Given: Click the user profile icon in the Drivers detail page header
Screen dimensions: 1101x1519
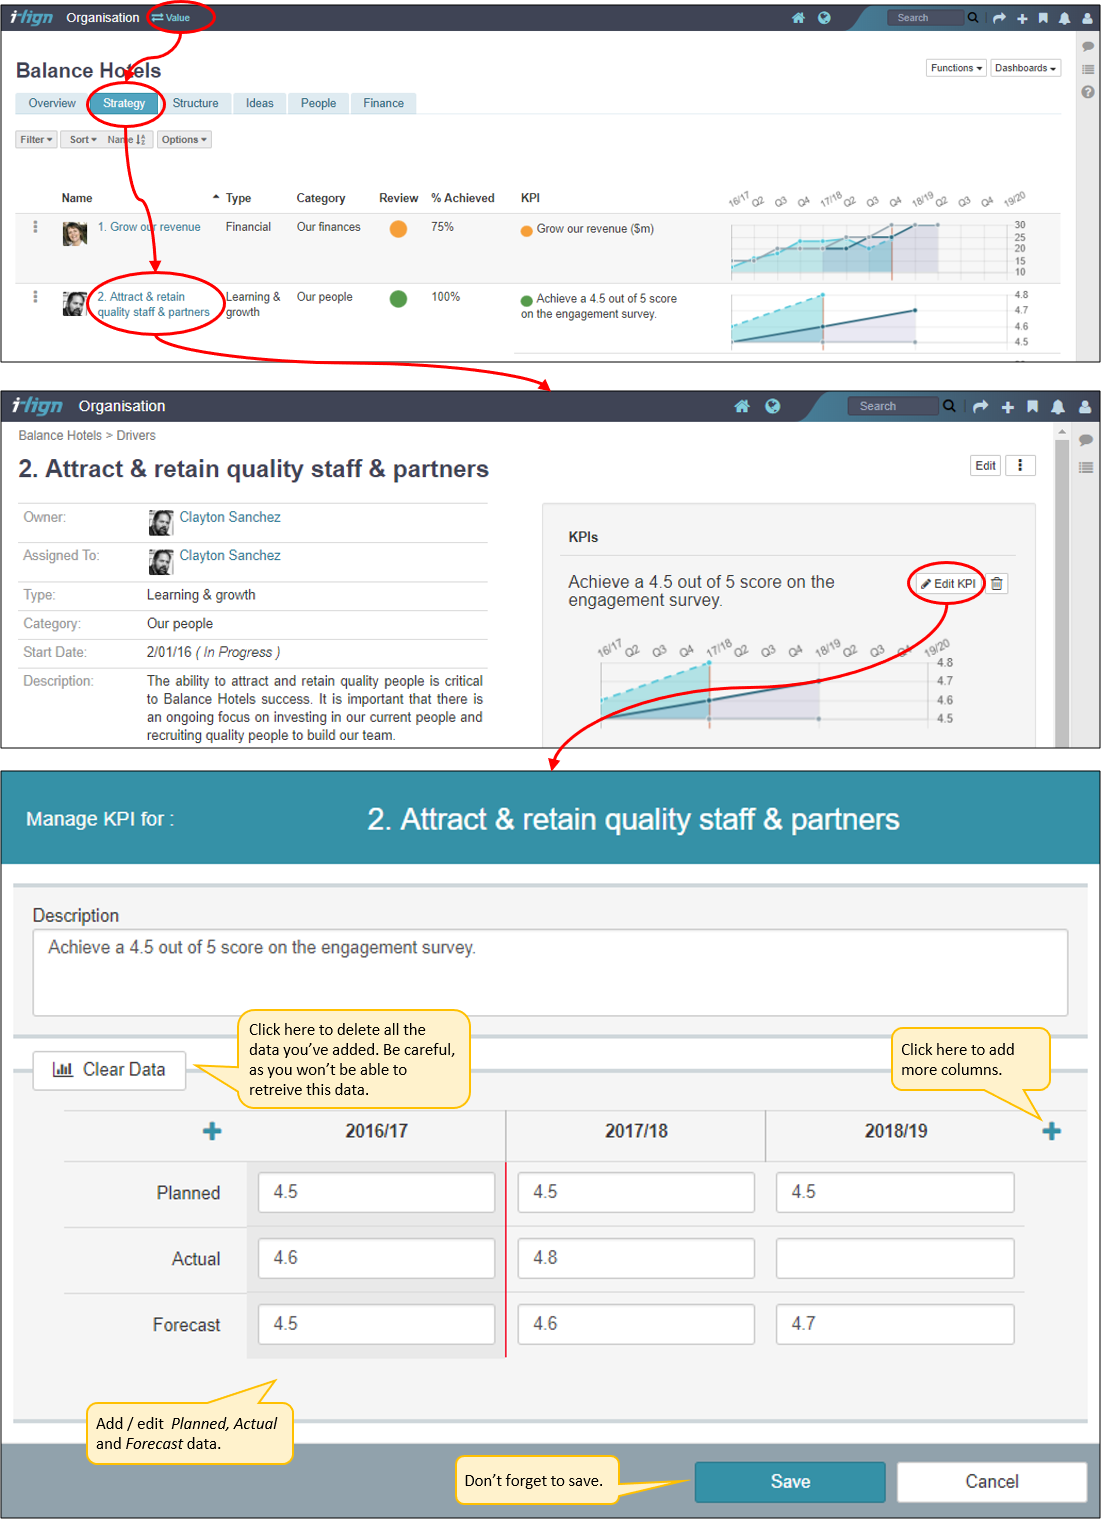Looking at the screenshot, I should pyautogui.click(x=1085, y=406).
